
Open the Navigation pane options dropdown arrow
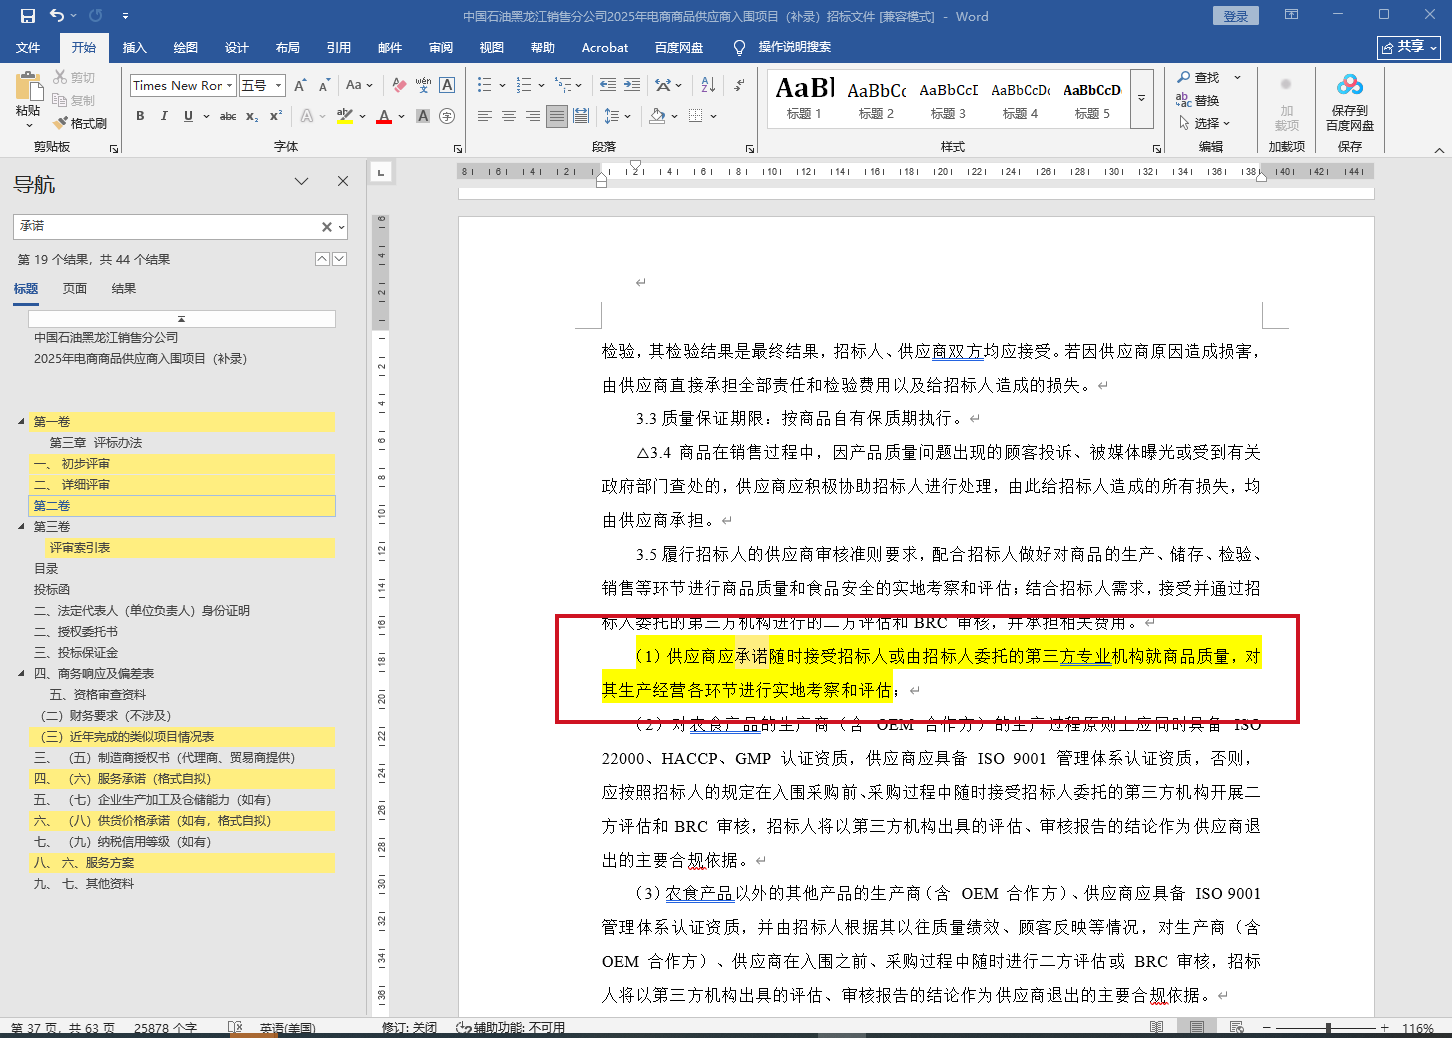[x=301, y=181]
